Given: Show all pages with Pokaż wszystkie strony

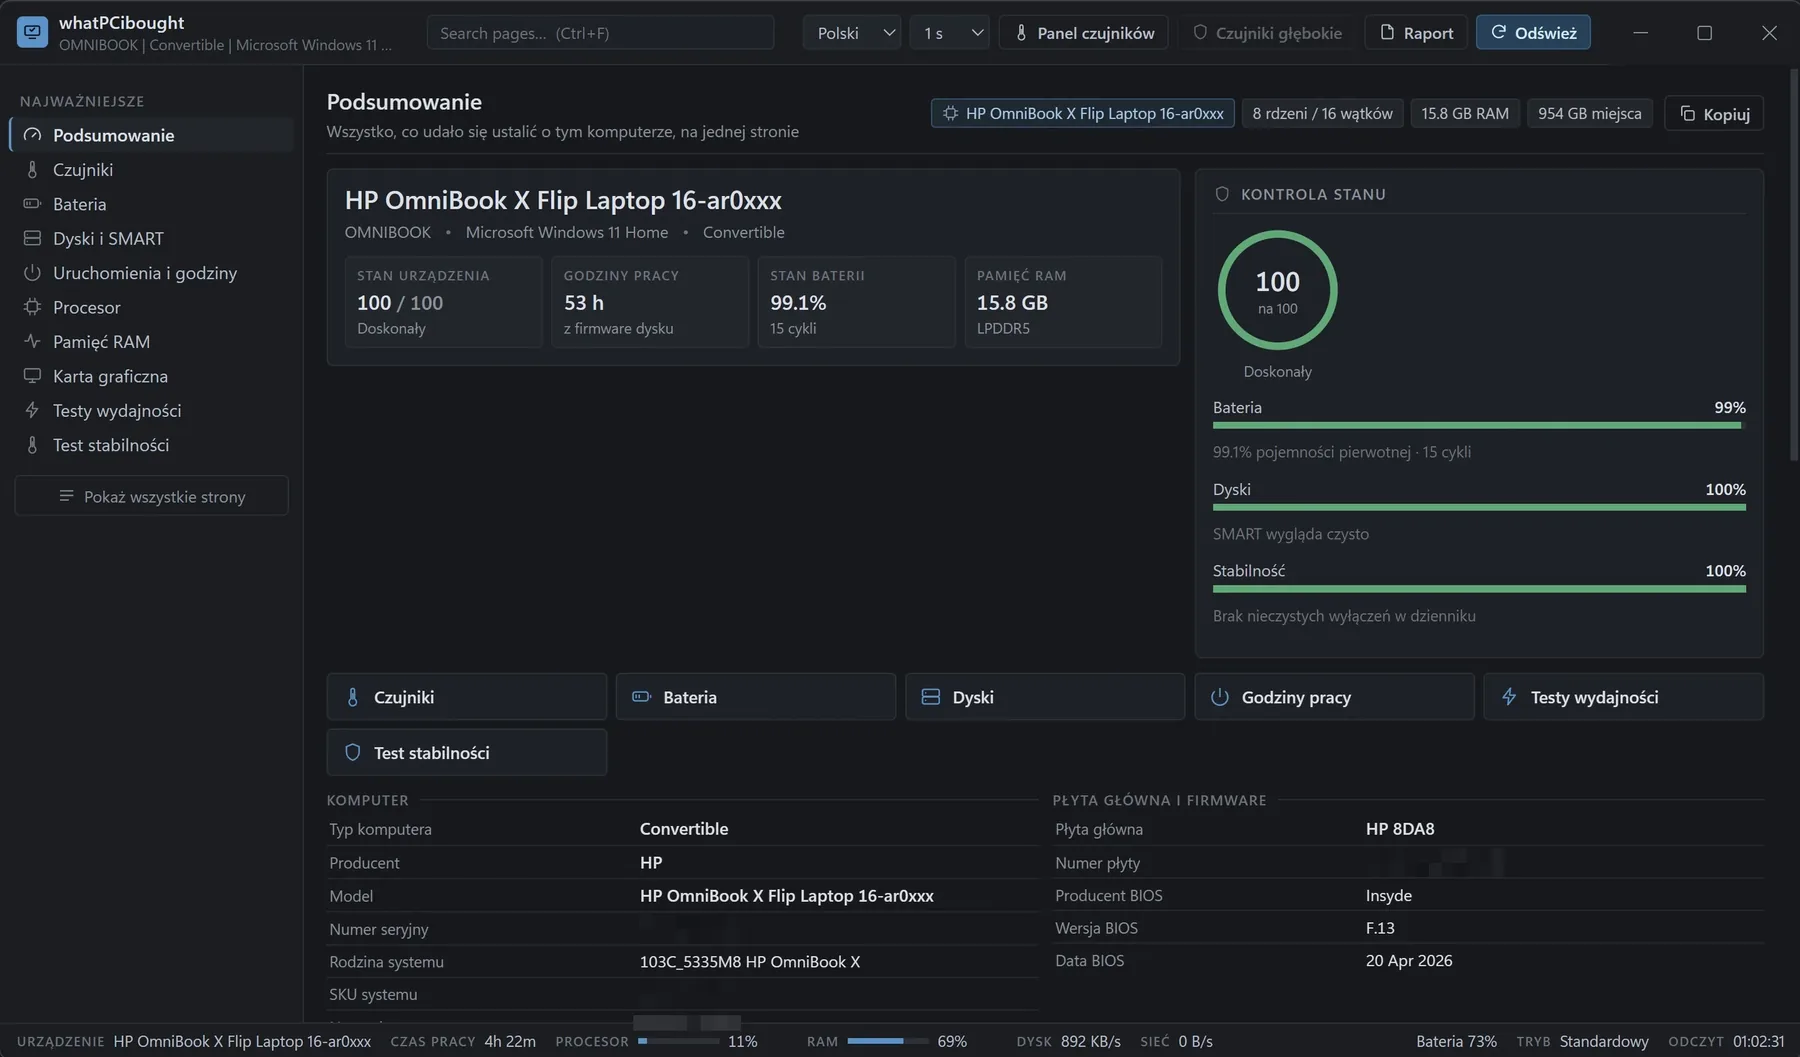Looking at the screenshot, I should [x=151, y=496].
